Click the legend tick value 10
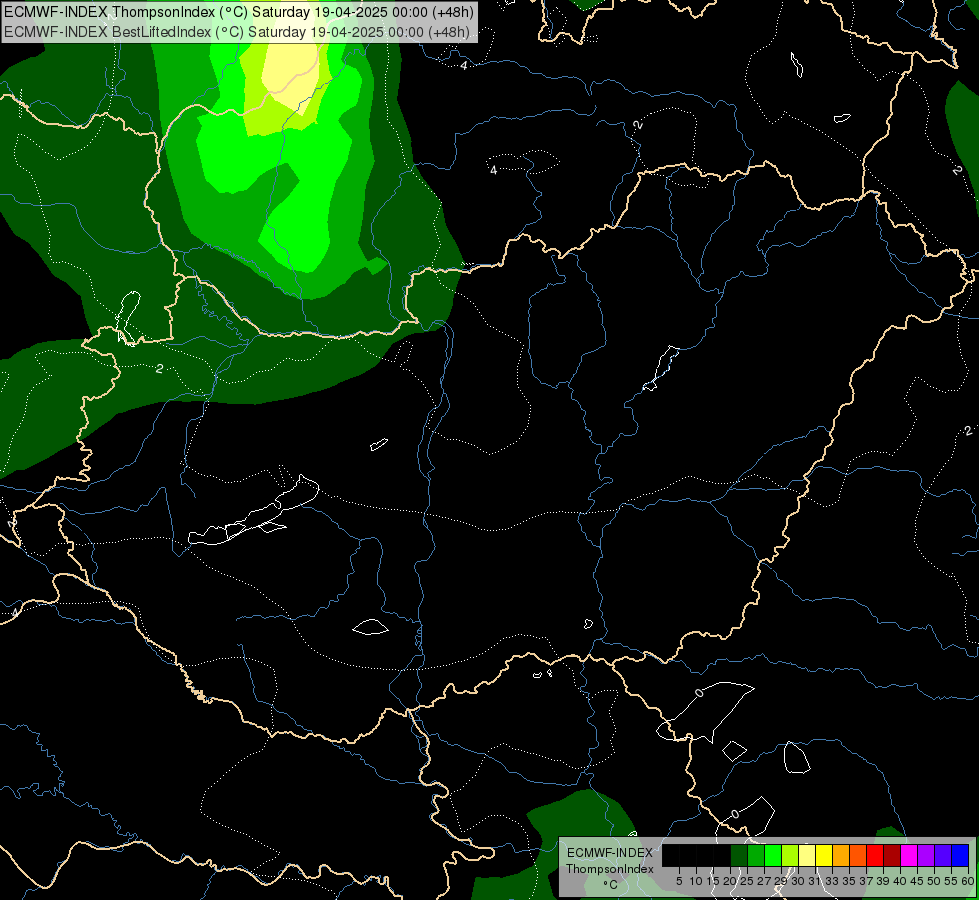The height and width of the screenshot is (900, 979). (696, 881)
